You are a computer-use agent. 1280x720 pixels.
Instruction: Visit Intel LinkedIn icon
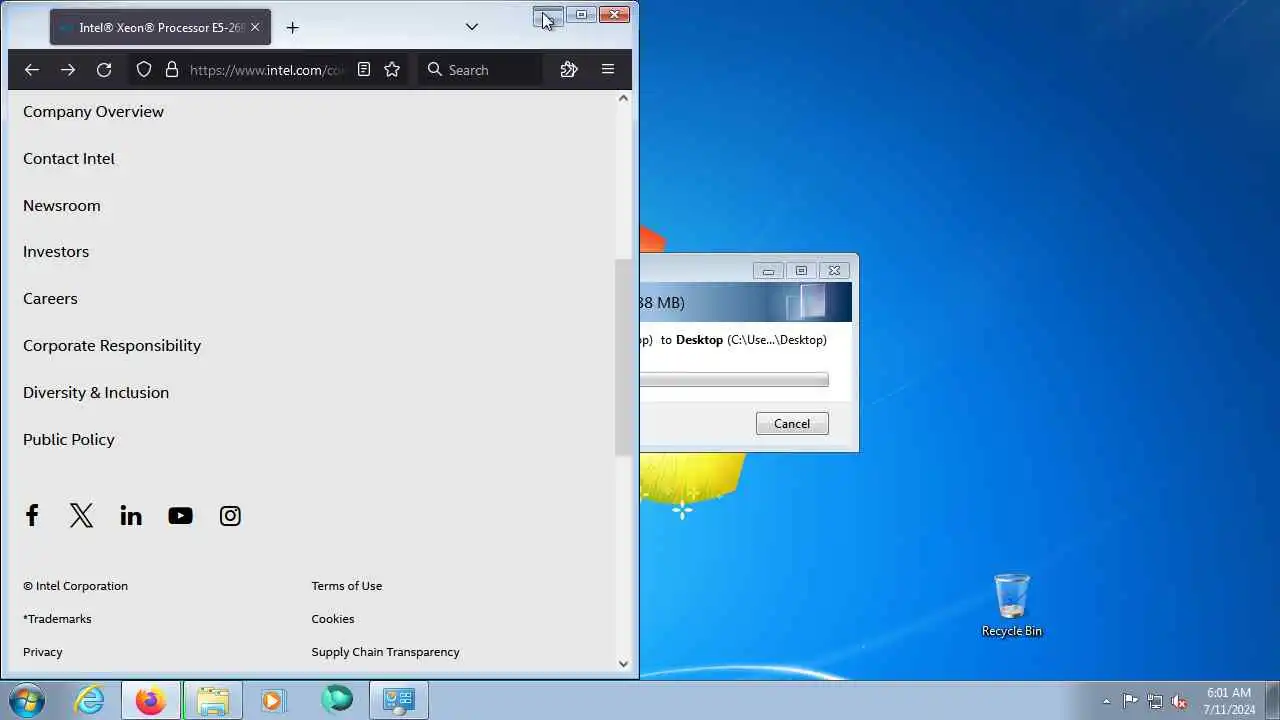[131, 516]
